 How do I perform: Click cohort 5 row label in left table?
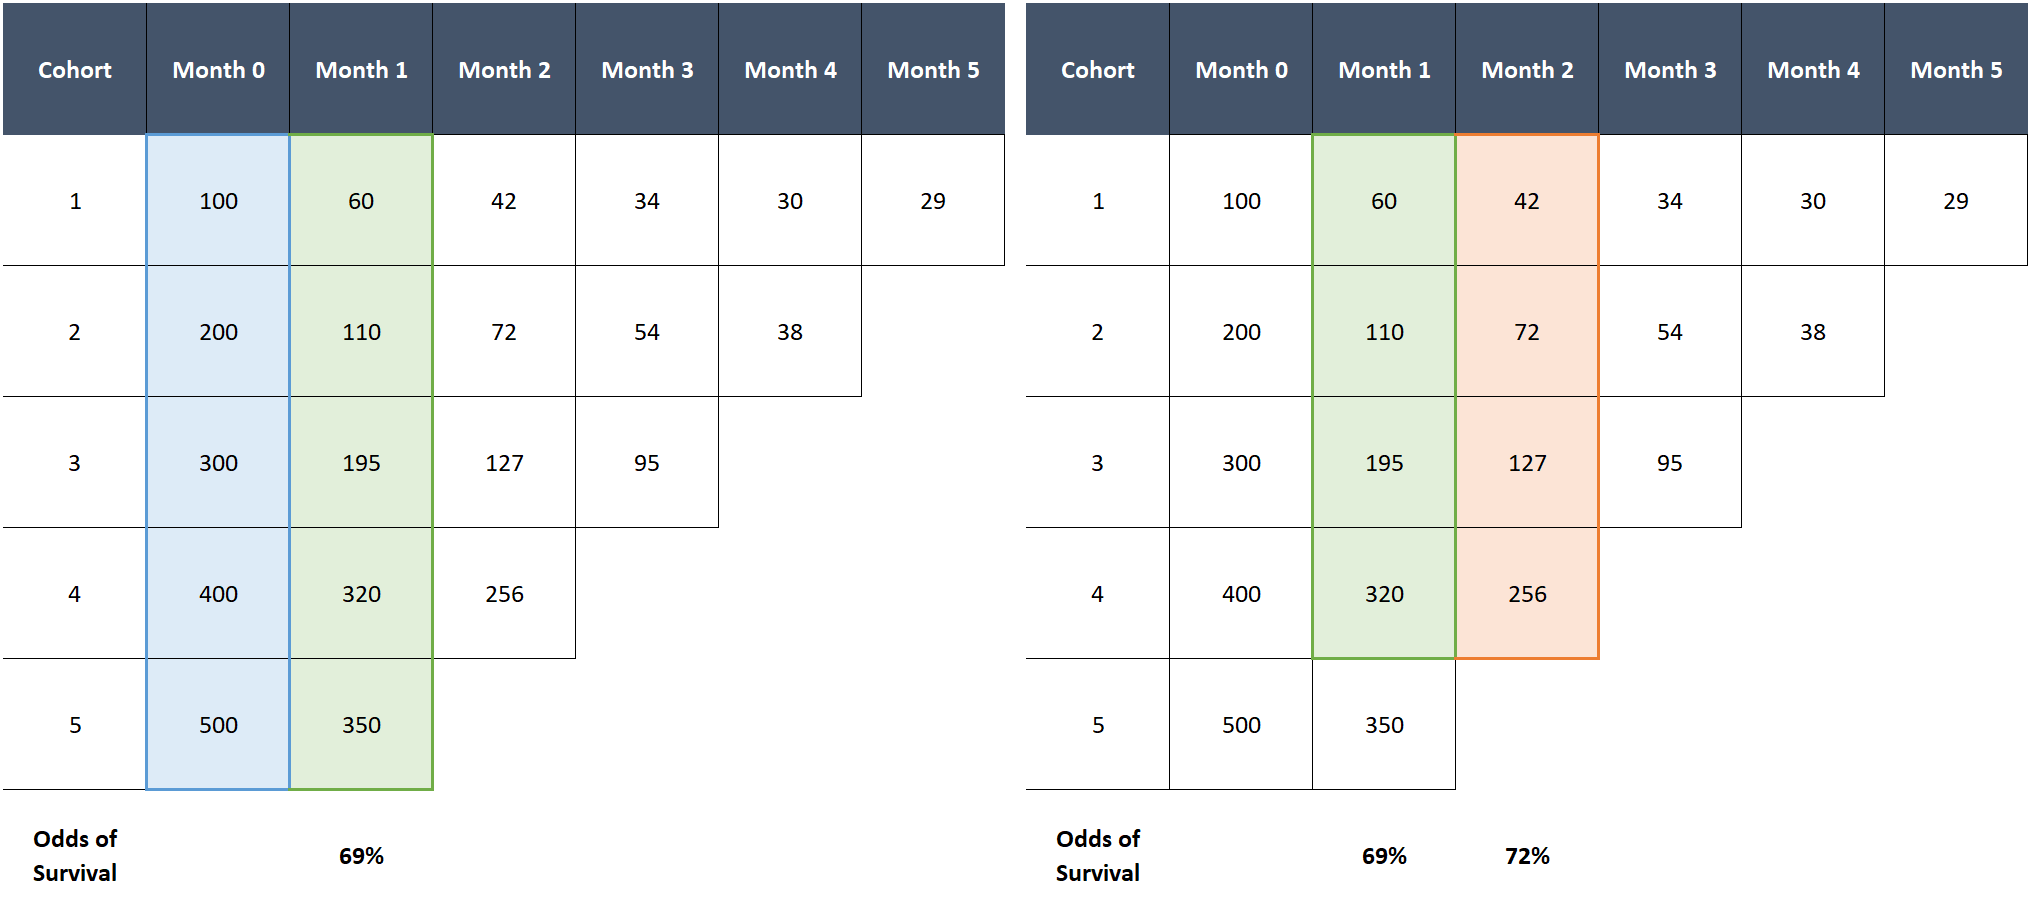click(x=75, y=725)
